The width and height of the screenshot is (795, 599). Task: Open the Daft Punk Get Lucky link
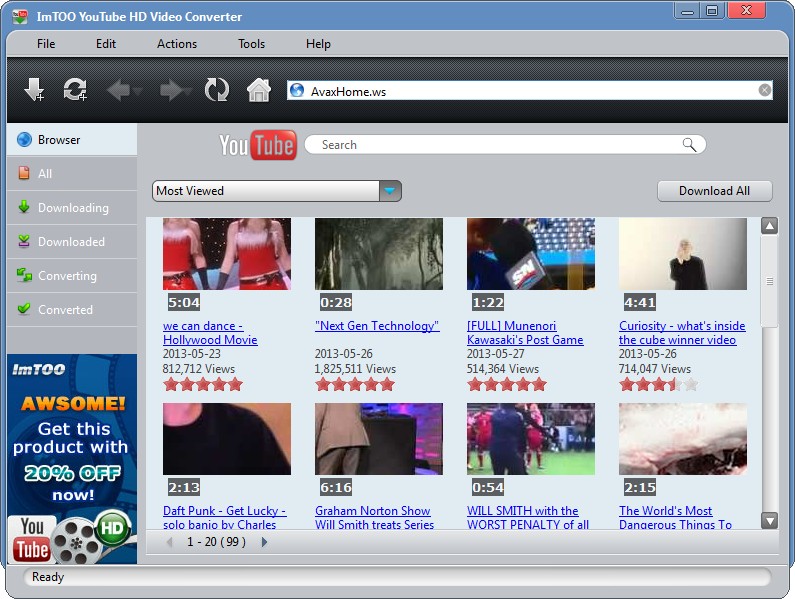pos(225,517)
